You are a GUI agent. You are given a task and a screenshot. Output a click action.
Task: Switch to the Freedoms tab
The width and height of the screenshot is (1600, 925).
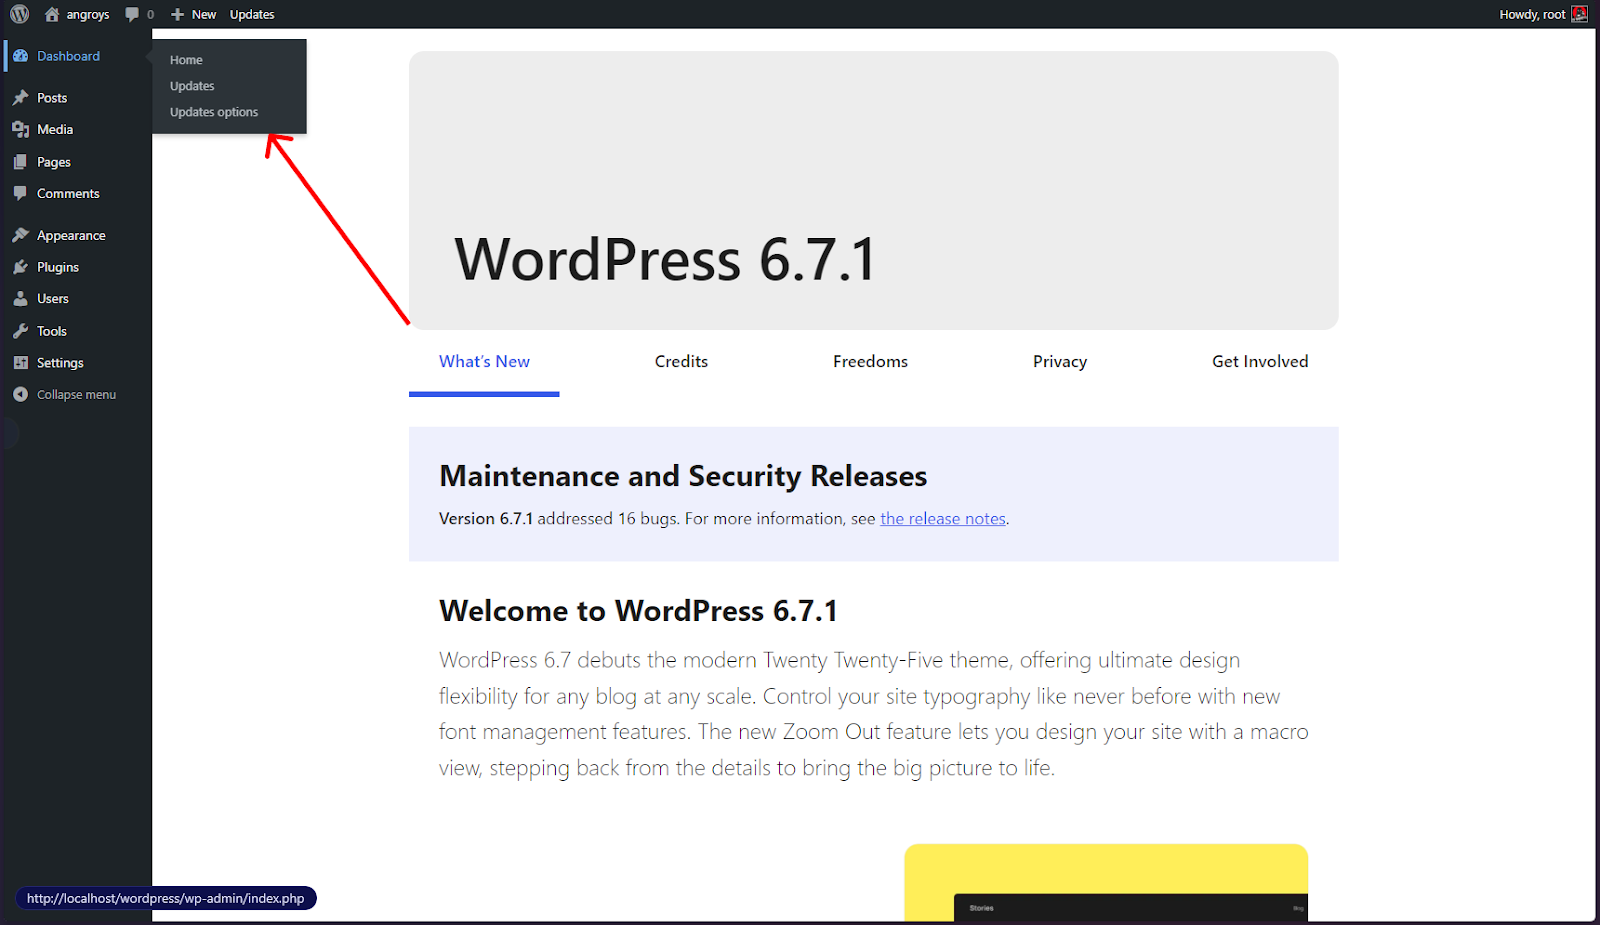[870, 362]
